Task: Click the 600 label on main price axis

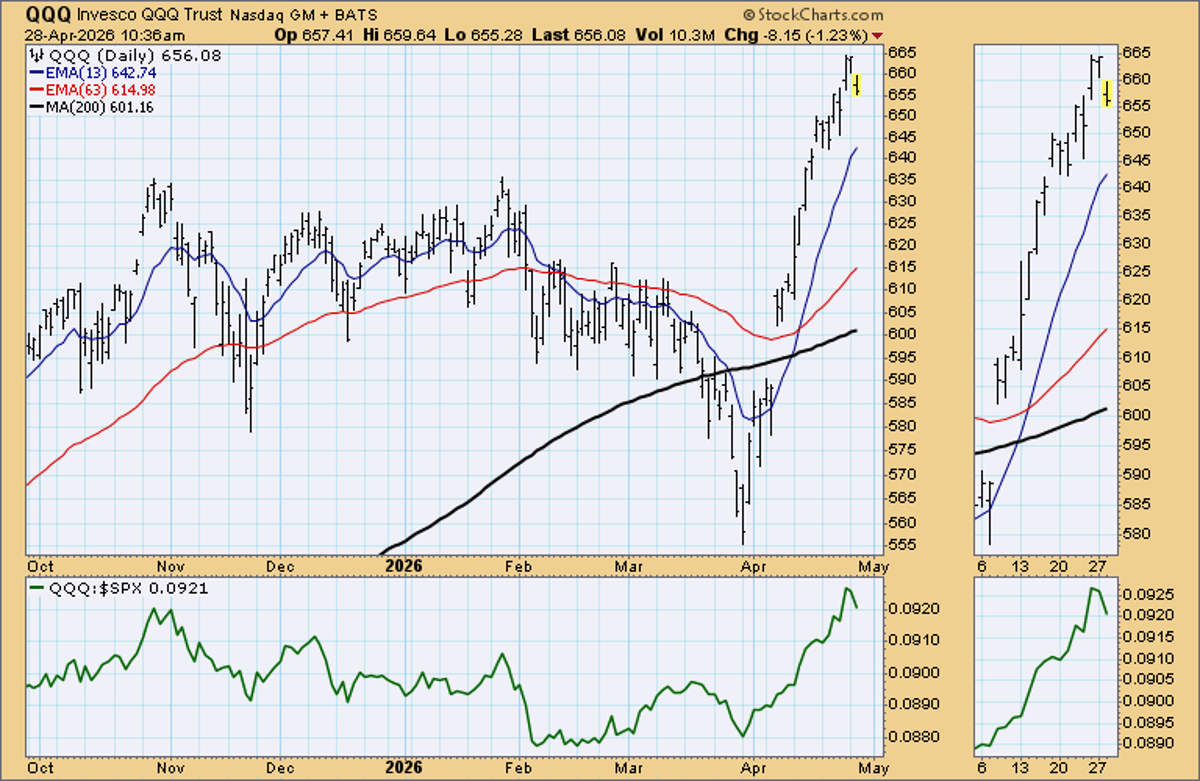Action: (900, 335)
